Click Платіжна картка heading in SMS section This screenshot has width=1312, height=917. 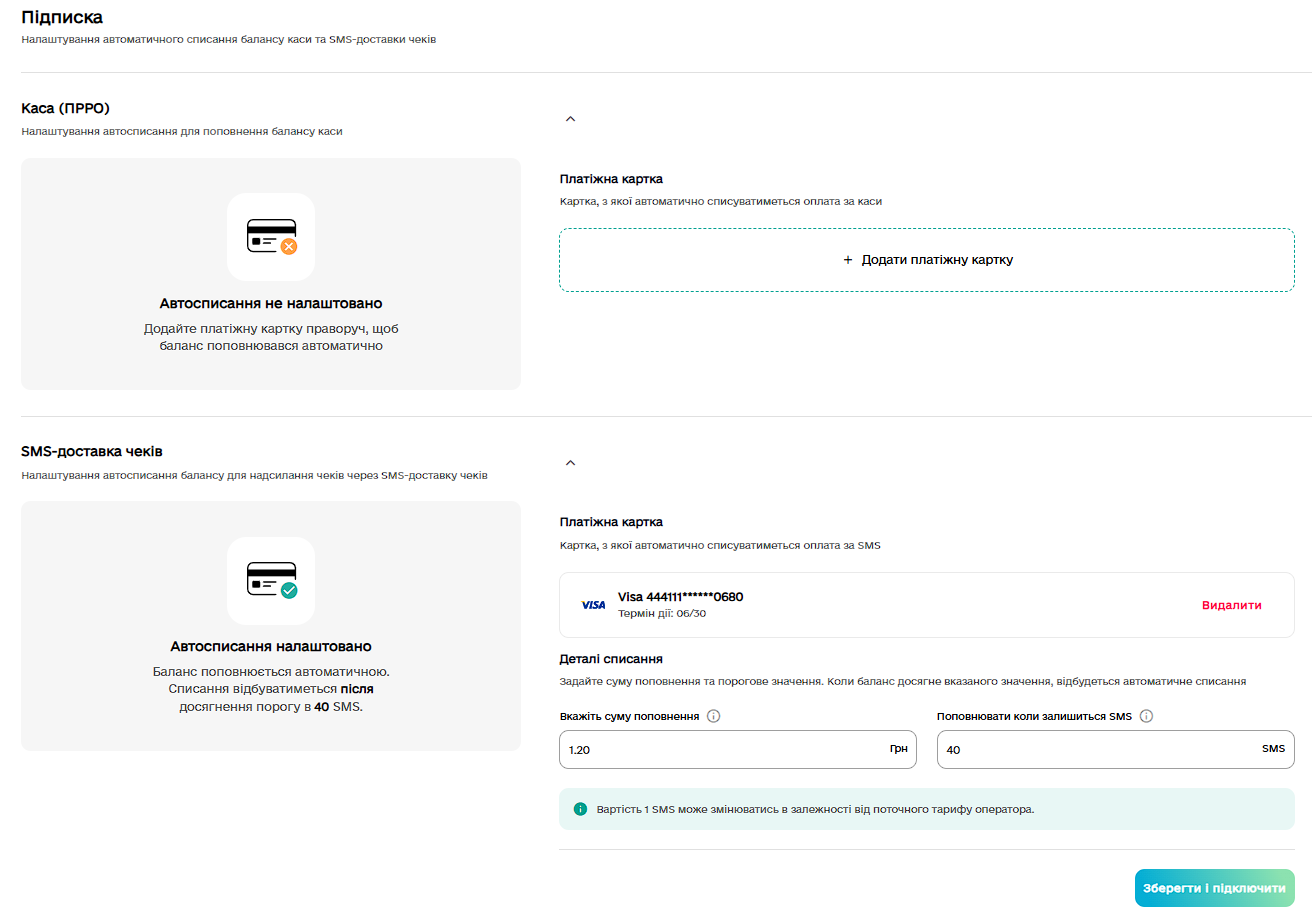tap(611, 522)
